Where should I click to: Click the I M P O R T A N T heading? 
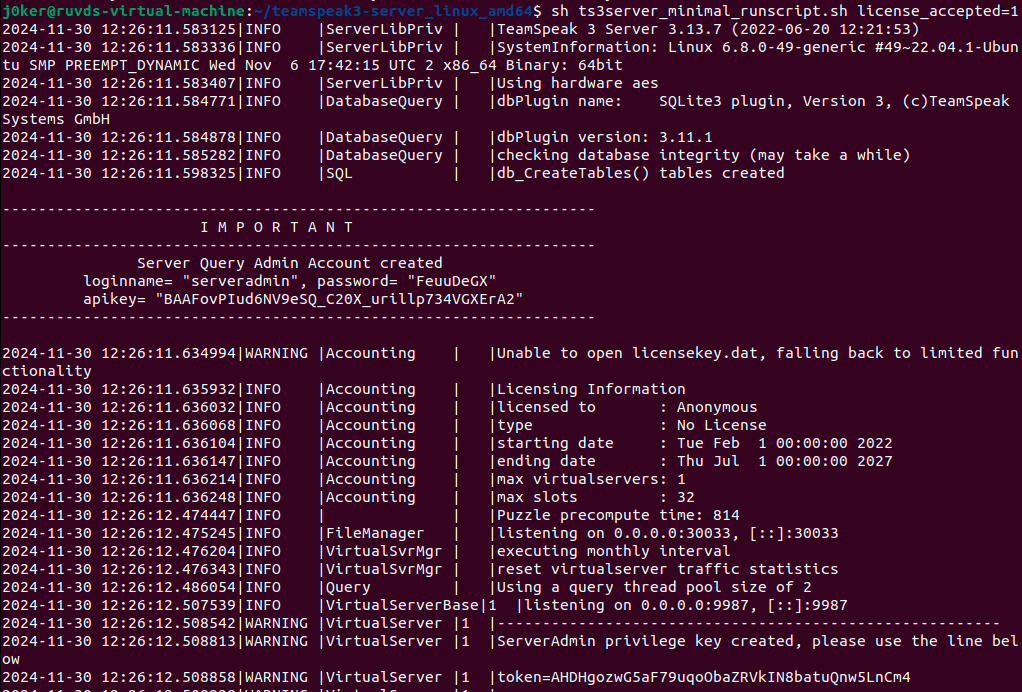[276, 227]
